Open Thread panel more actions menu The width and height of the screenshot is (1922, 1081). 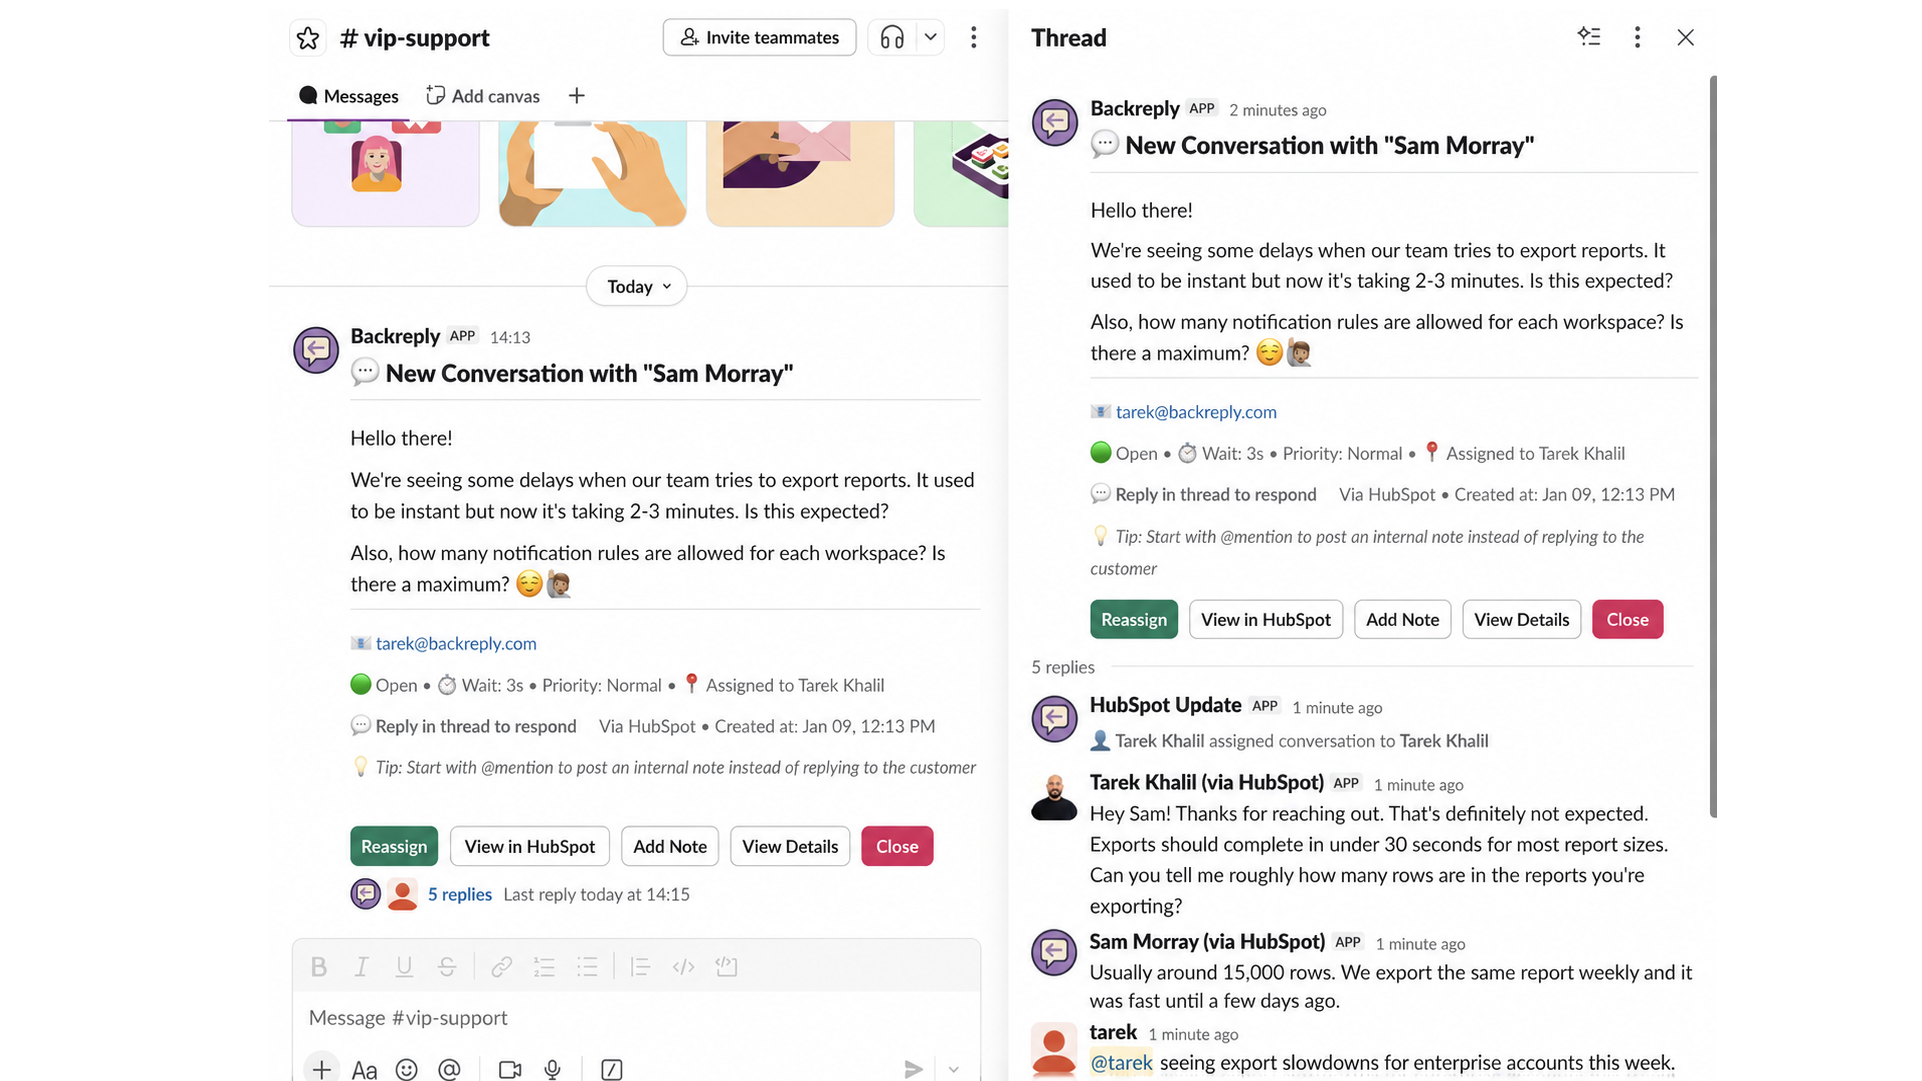(x=1637, y=38)
